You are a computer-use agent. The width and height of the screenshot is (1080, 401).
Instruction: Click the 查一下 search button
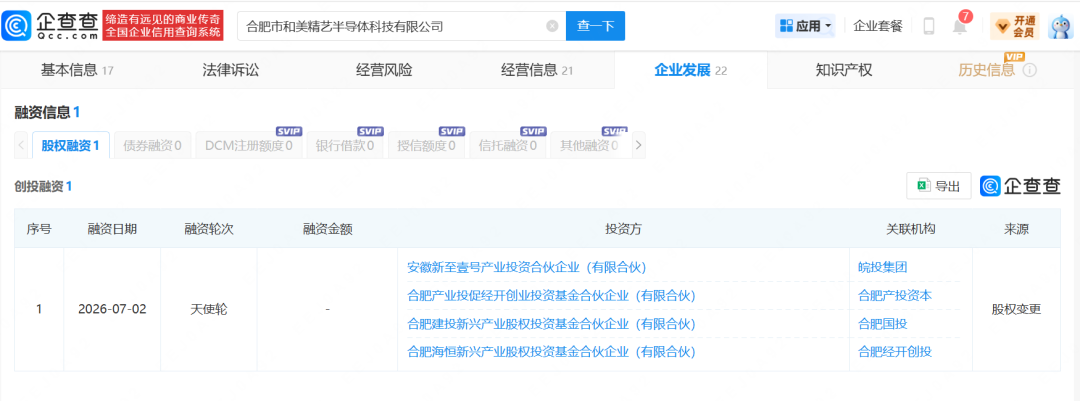click(x=595, y=26)
